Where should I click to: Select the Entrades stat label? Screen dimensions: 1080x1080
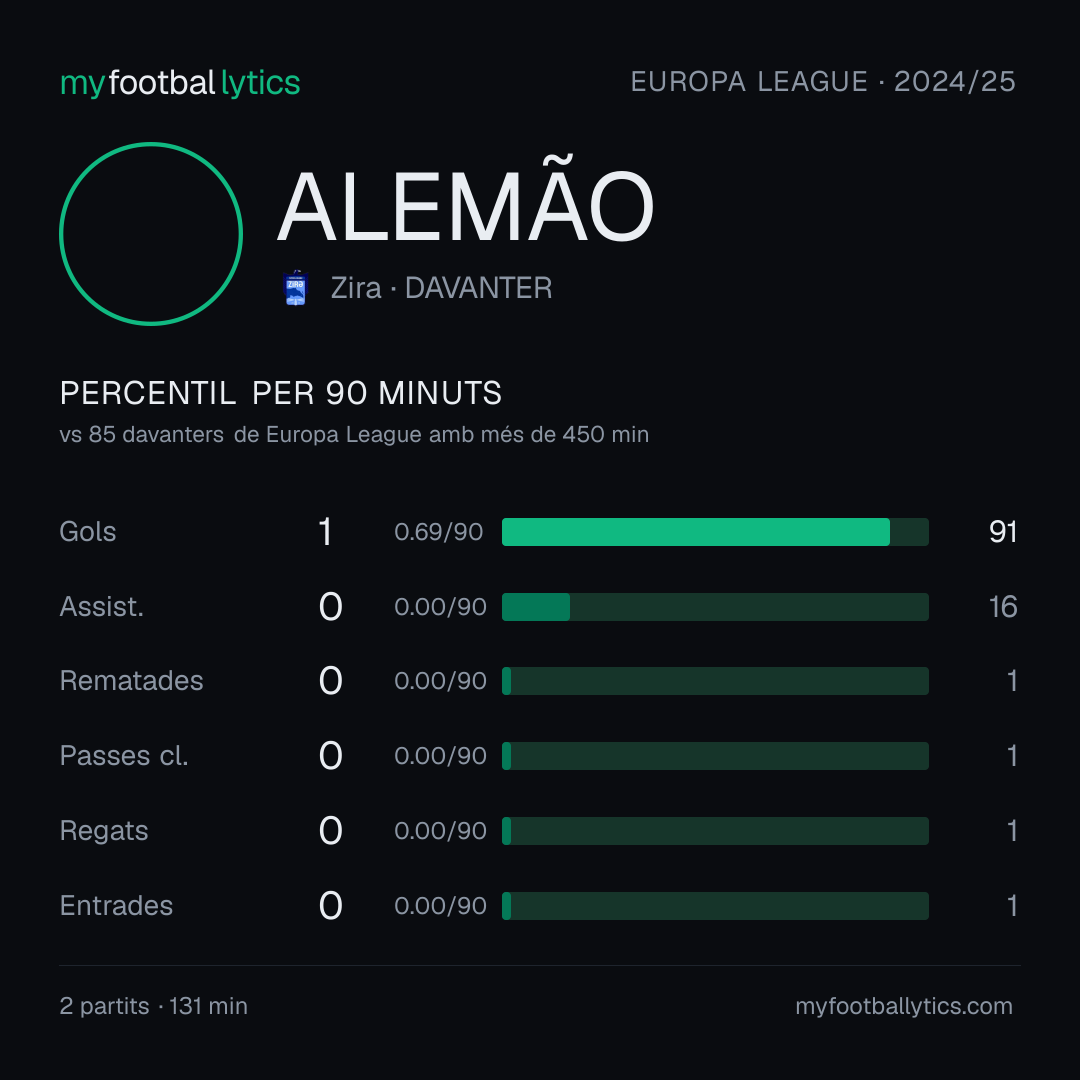click(x=116, y=906)
